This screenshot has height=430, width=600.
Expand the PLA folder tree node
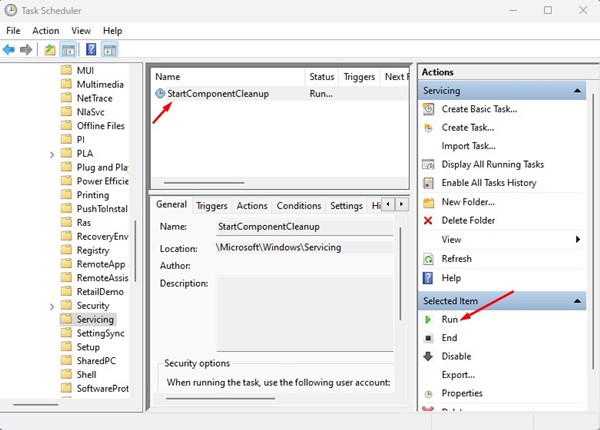pos(52,155)
